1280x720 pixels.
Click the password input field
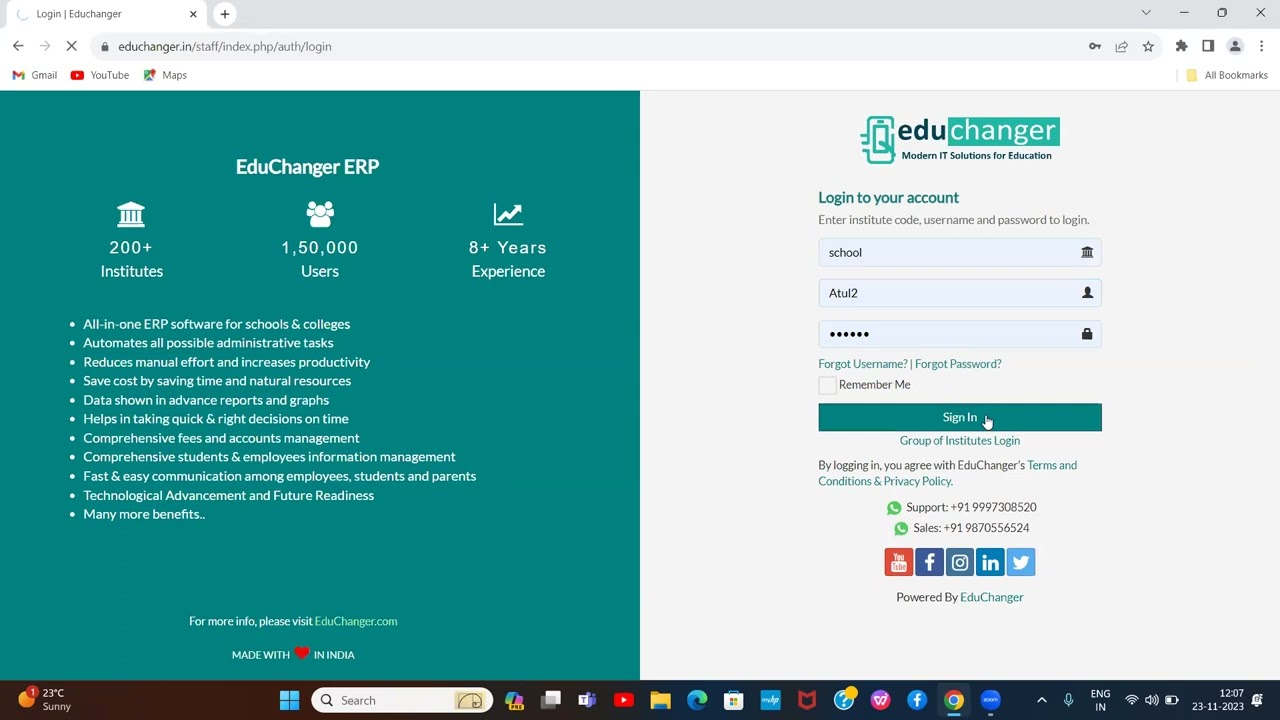coord(960,334)
